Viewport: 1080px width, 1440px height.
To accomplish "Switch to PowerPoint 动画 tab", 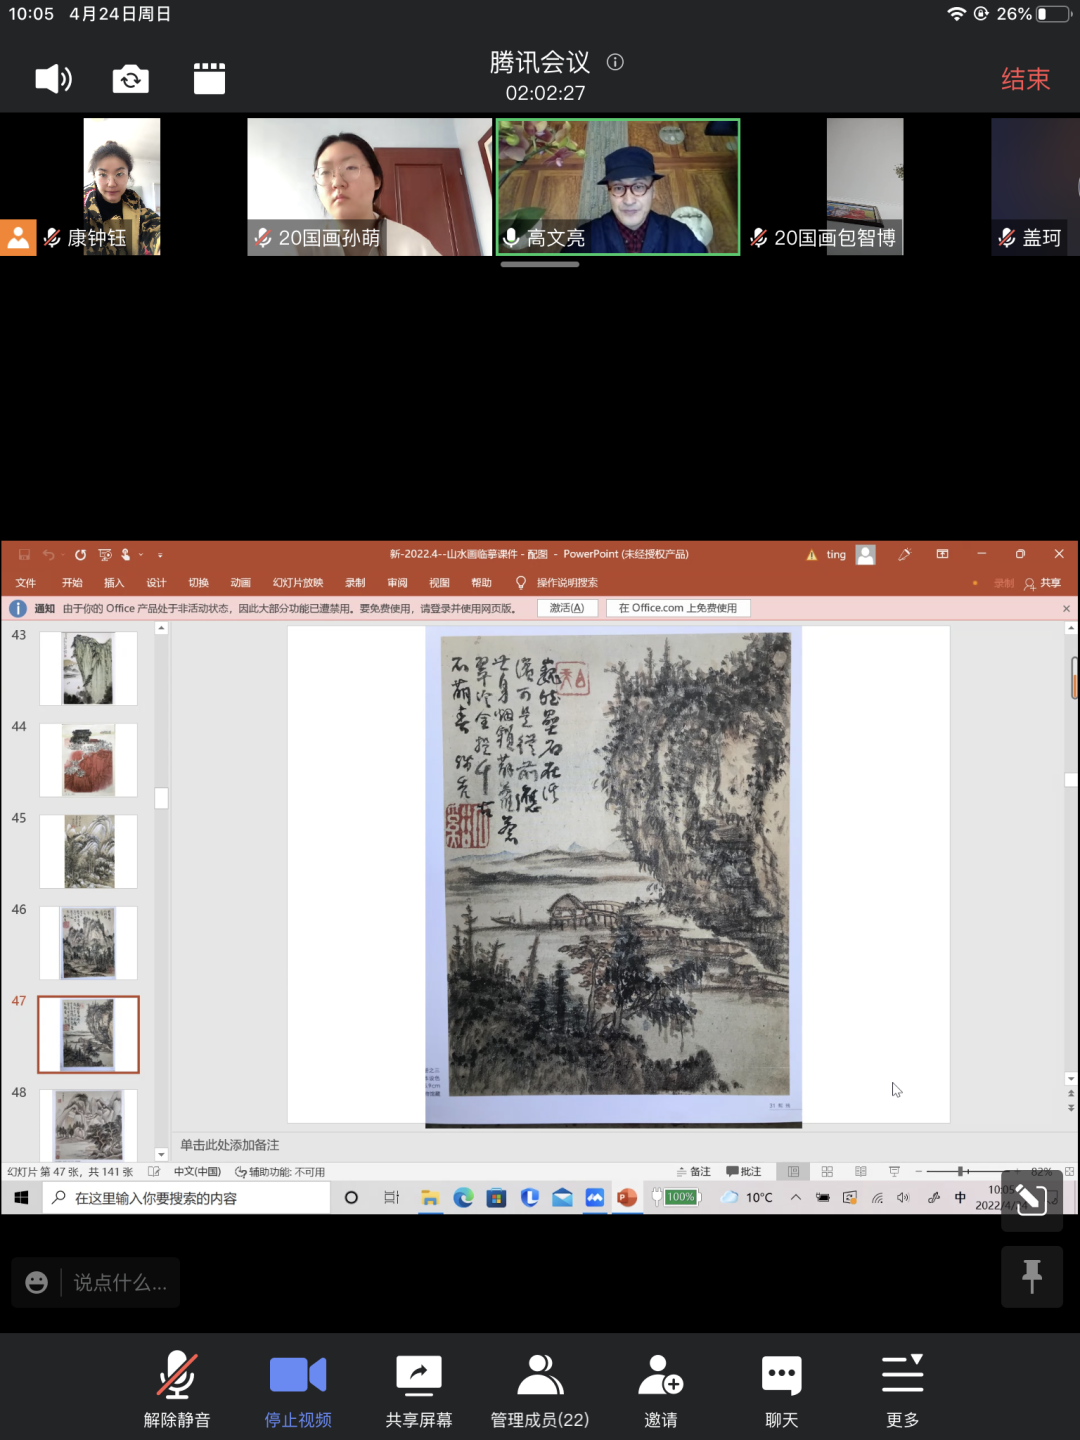I will point(241,583).
